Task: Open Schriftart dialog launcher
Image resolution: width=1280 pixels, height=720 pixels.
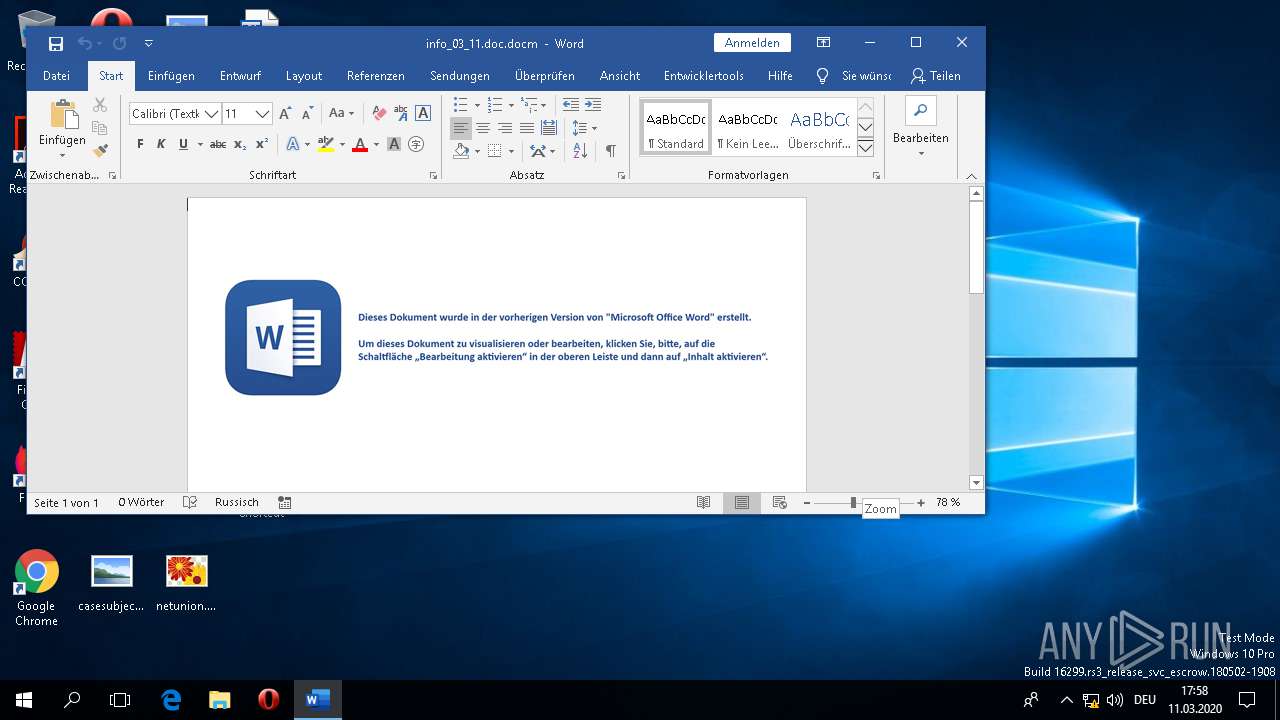Action: click(433, 175)
